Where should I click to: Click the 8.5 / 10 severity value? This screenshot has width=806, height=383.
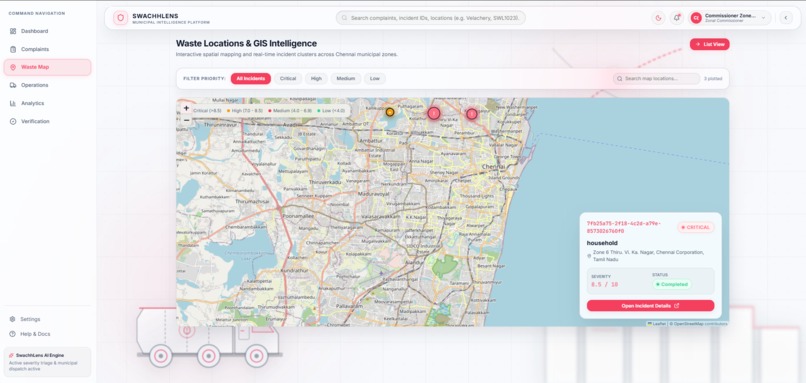[x=604, y=284]
